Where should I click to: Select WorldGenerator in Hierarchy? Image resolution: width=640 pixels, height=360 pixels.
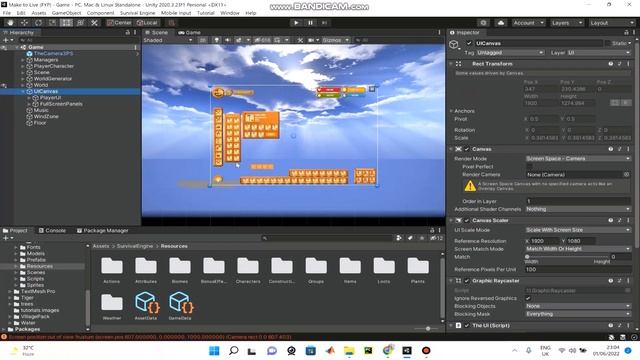tap(53, 79)
